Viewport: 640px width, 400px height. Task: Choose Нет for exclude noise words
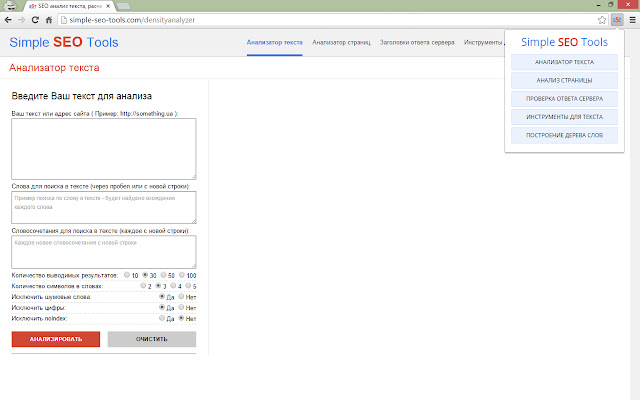(x=181, y=296)
